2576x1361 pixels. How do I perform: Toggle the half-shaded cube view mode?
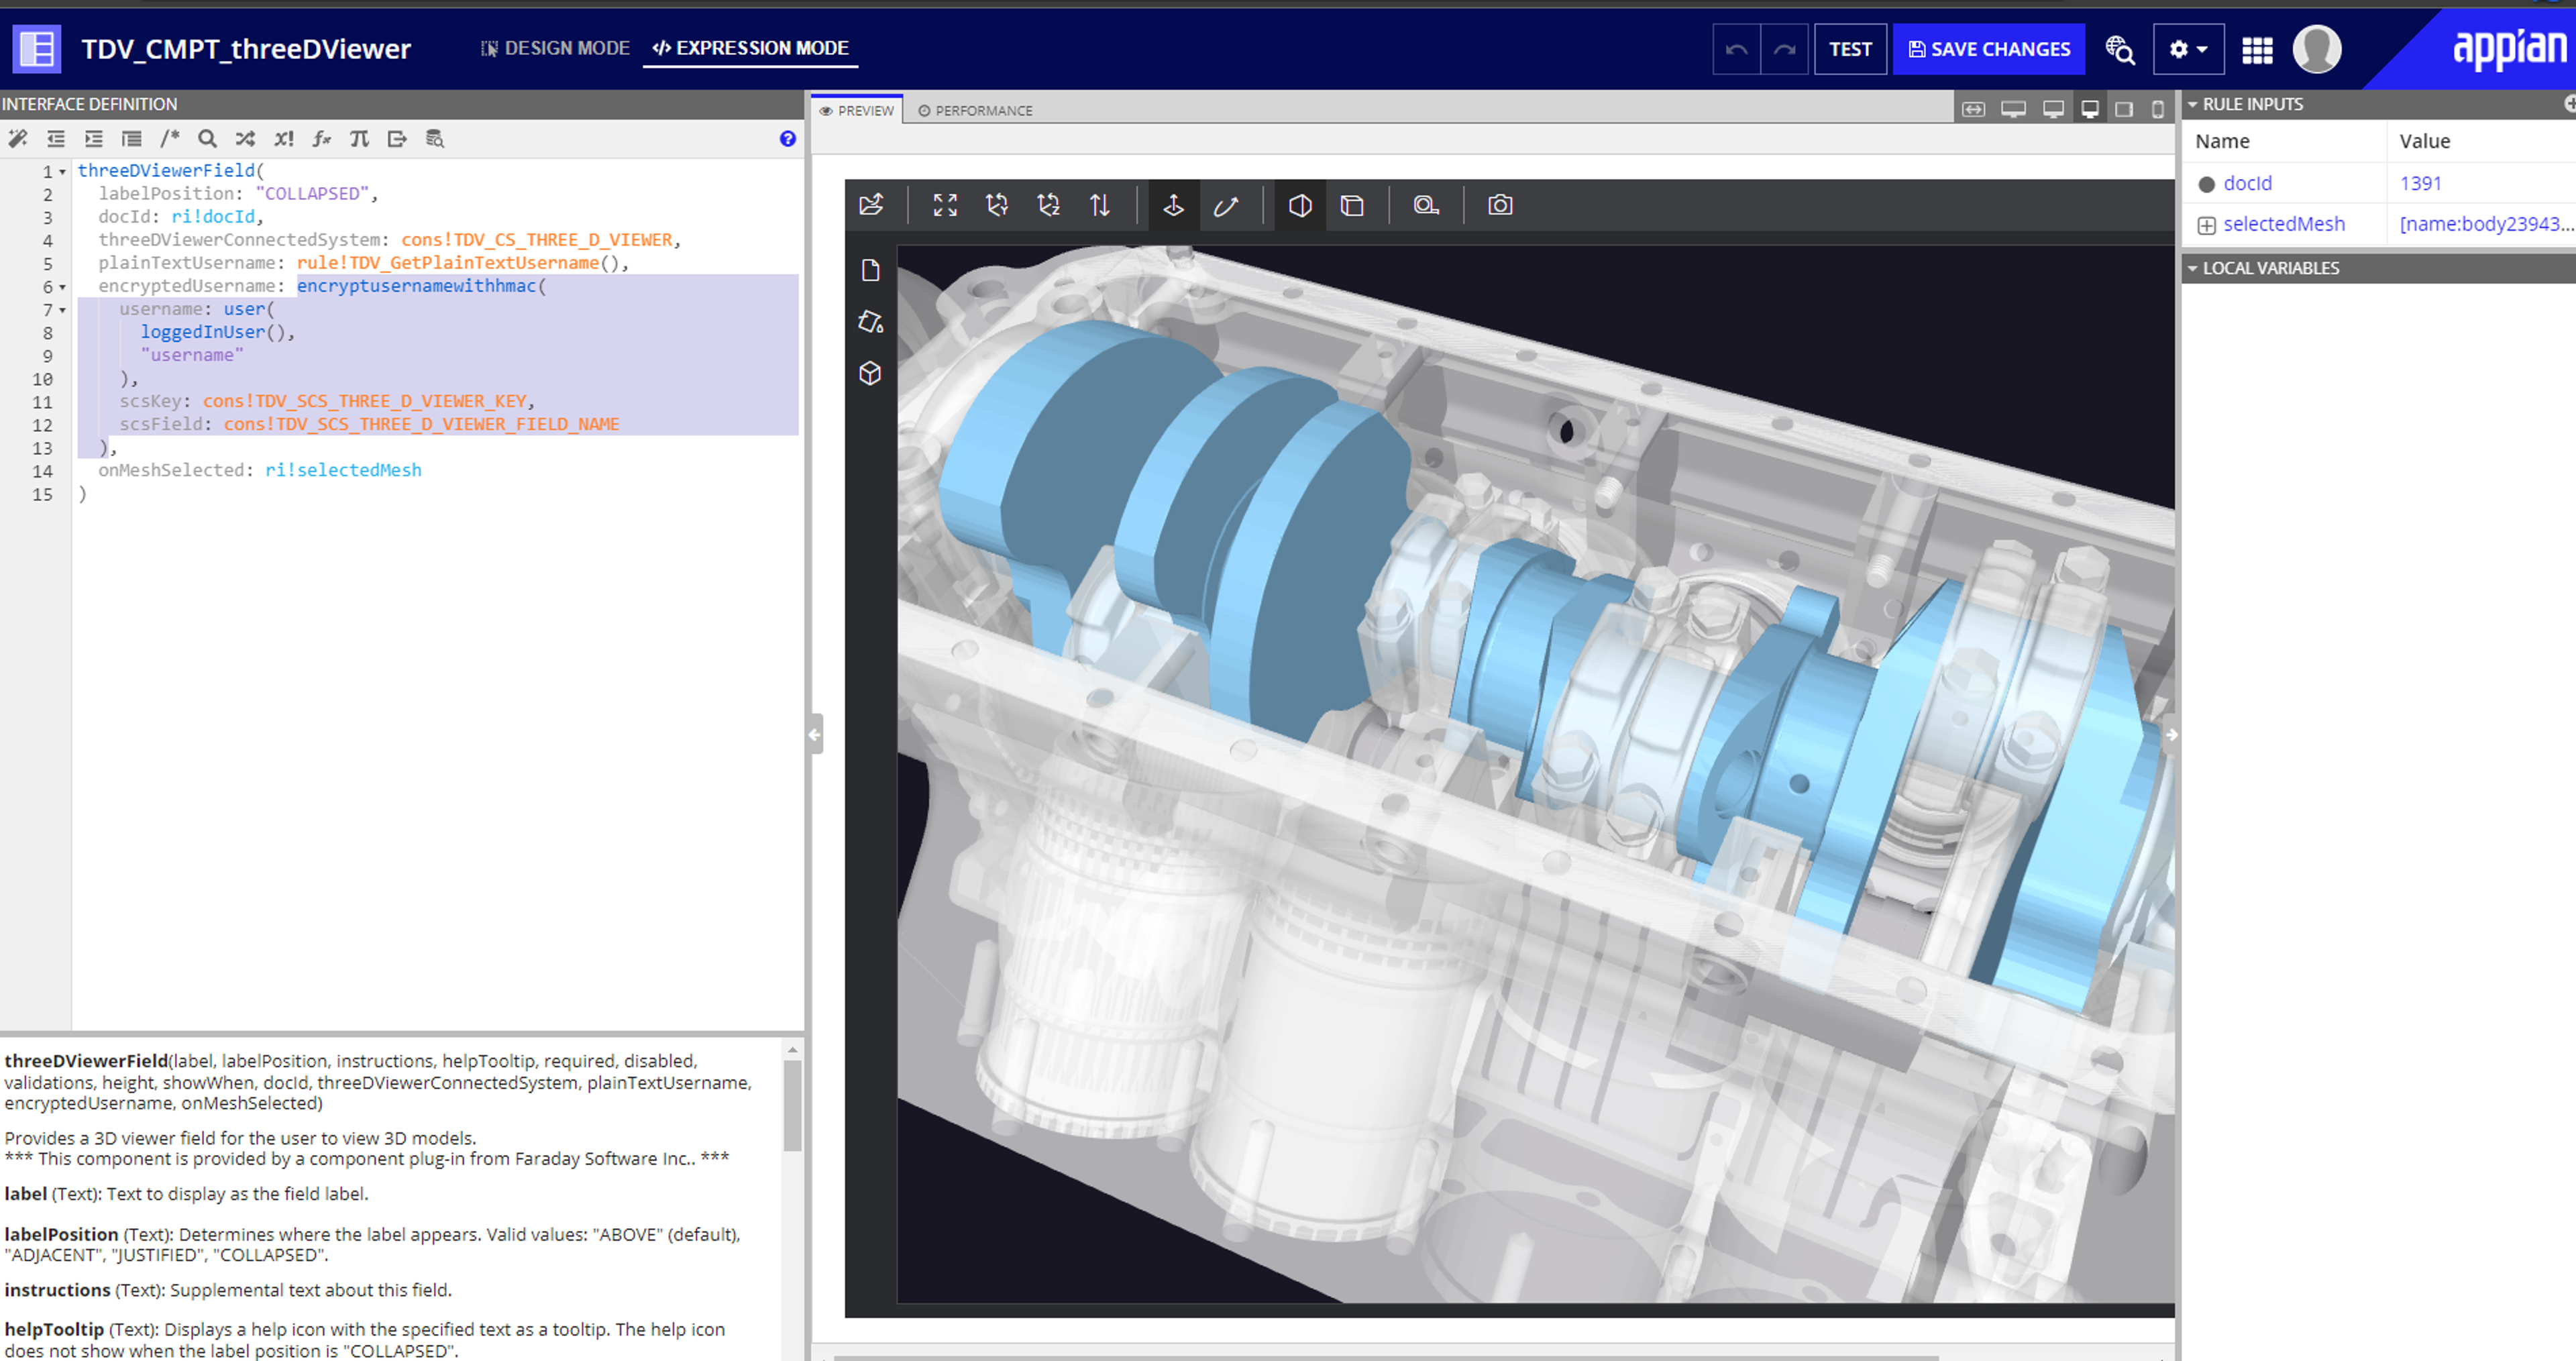pos(1300,205)
